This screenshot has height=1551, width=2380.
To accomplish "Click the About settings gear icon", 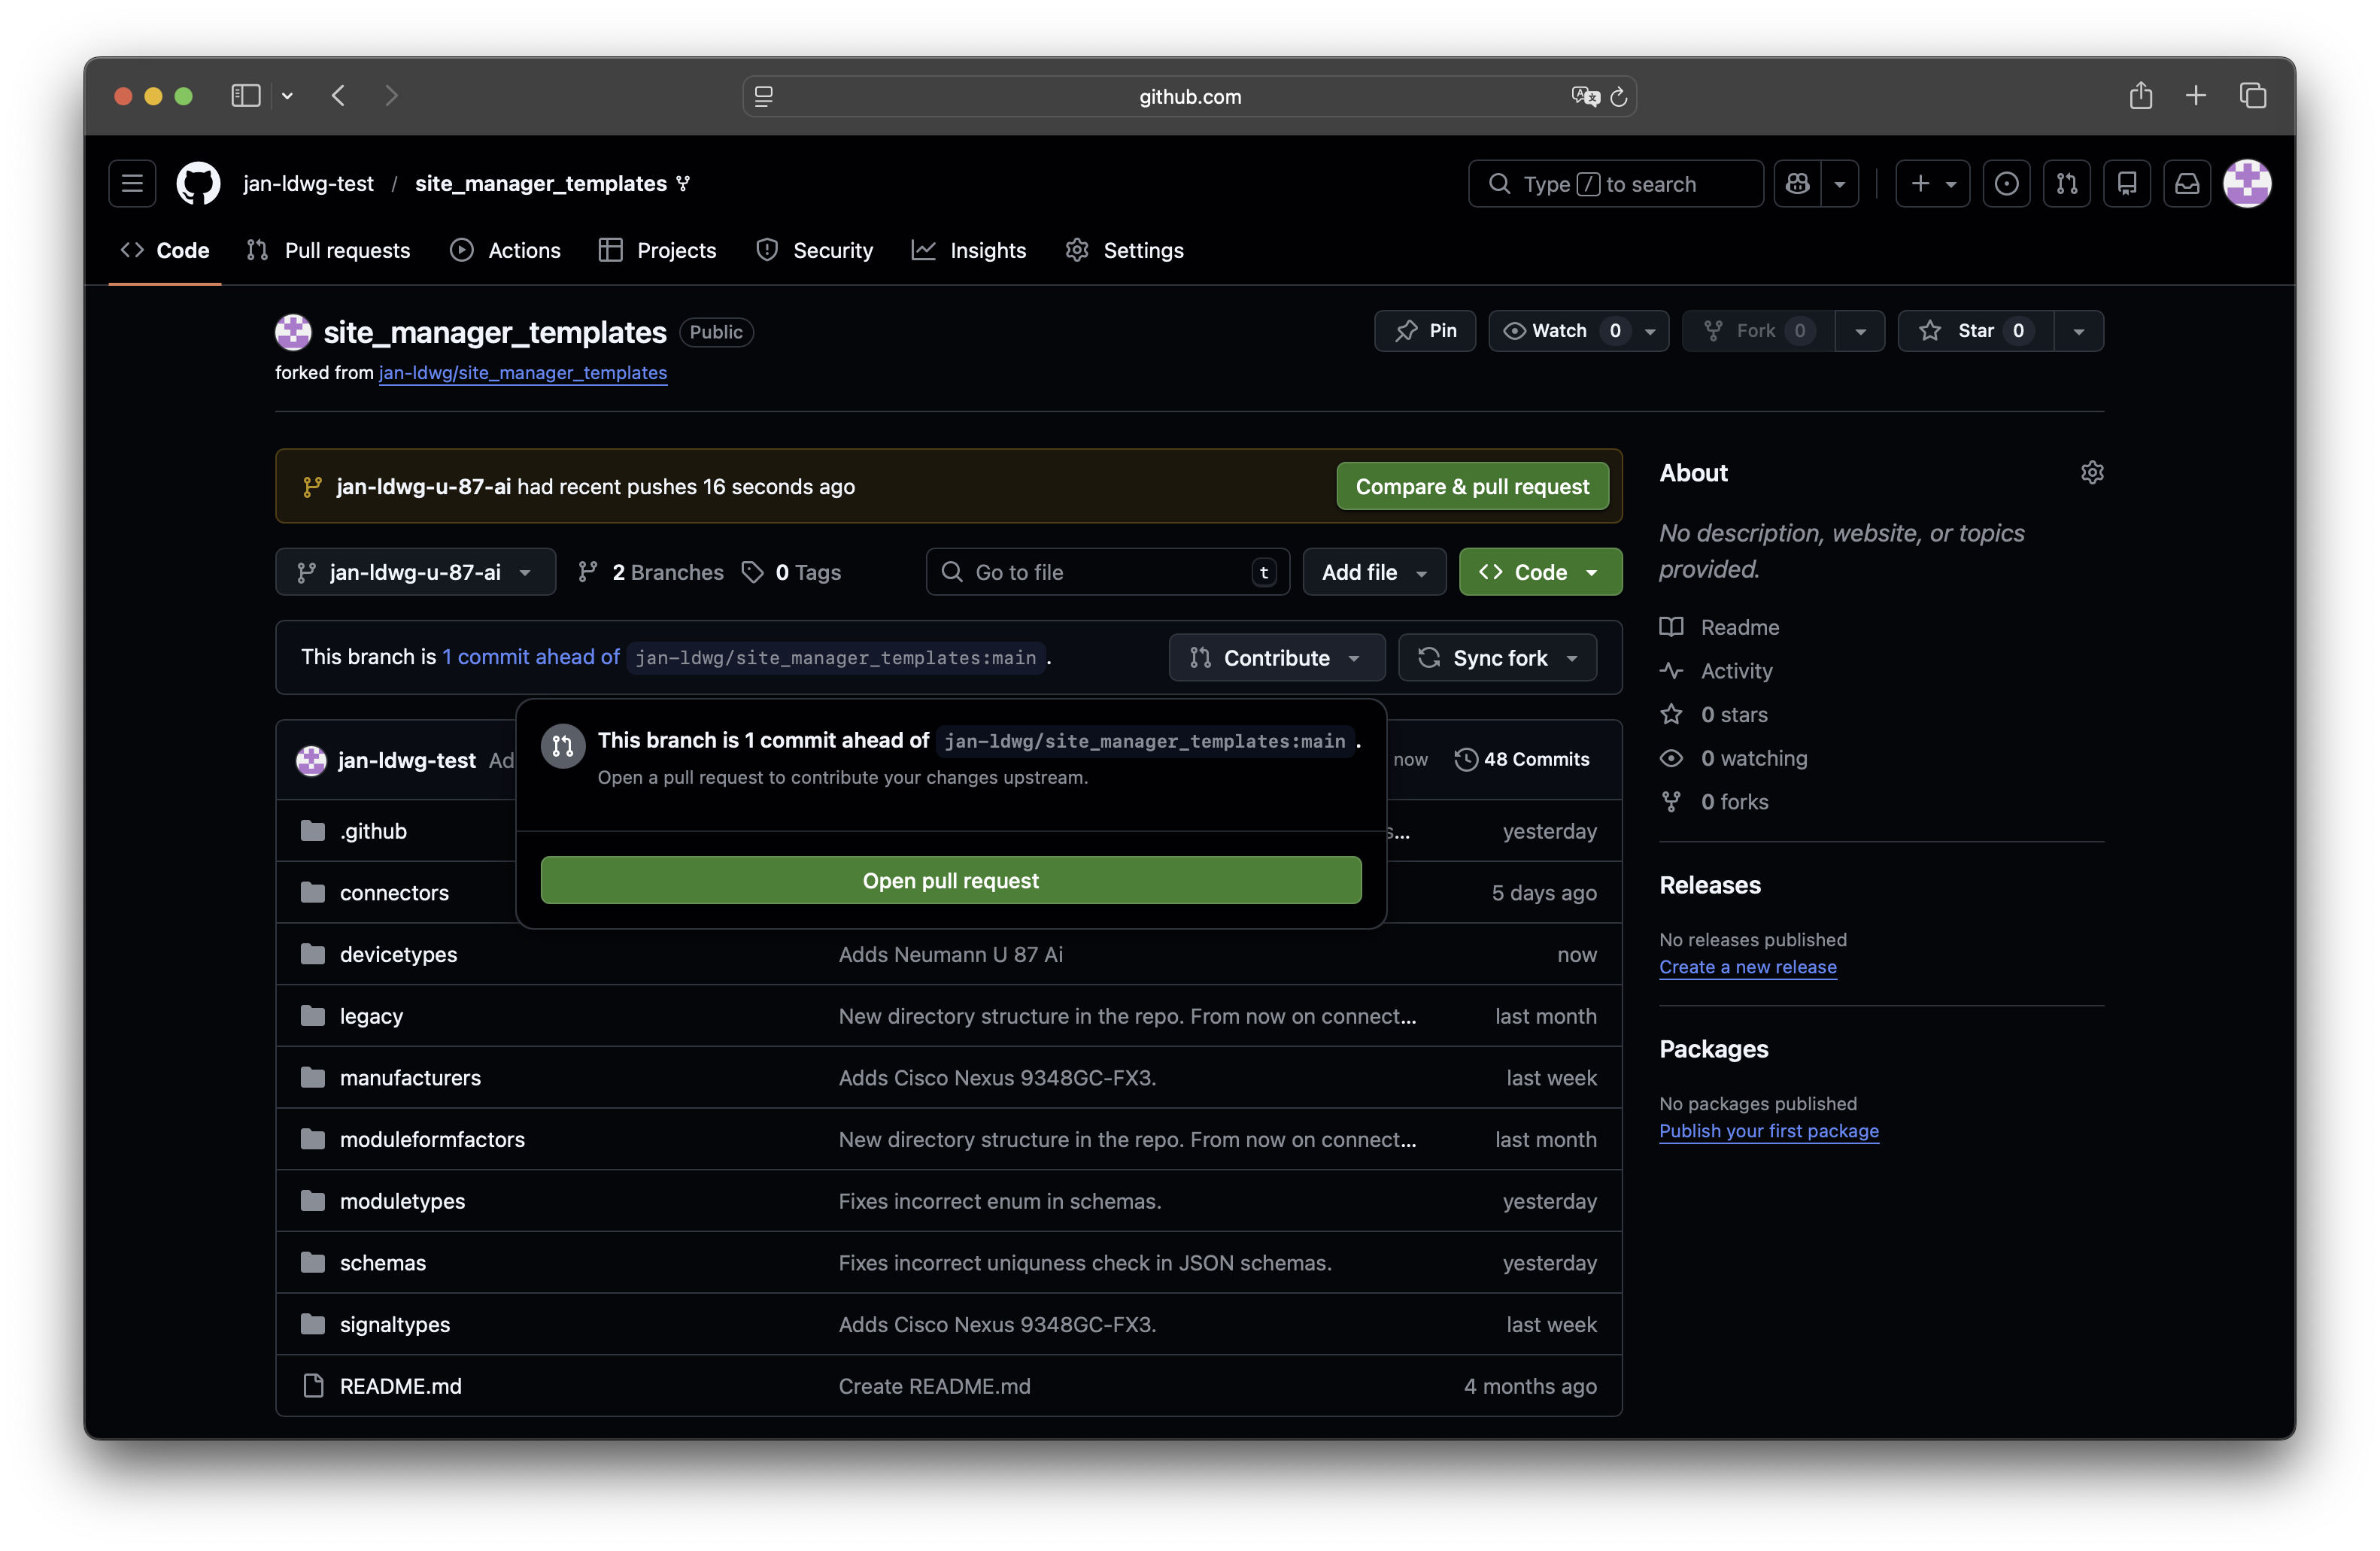I will point(2091,472).
